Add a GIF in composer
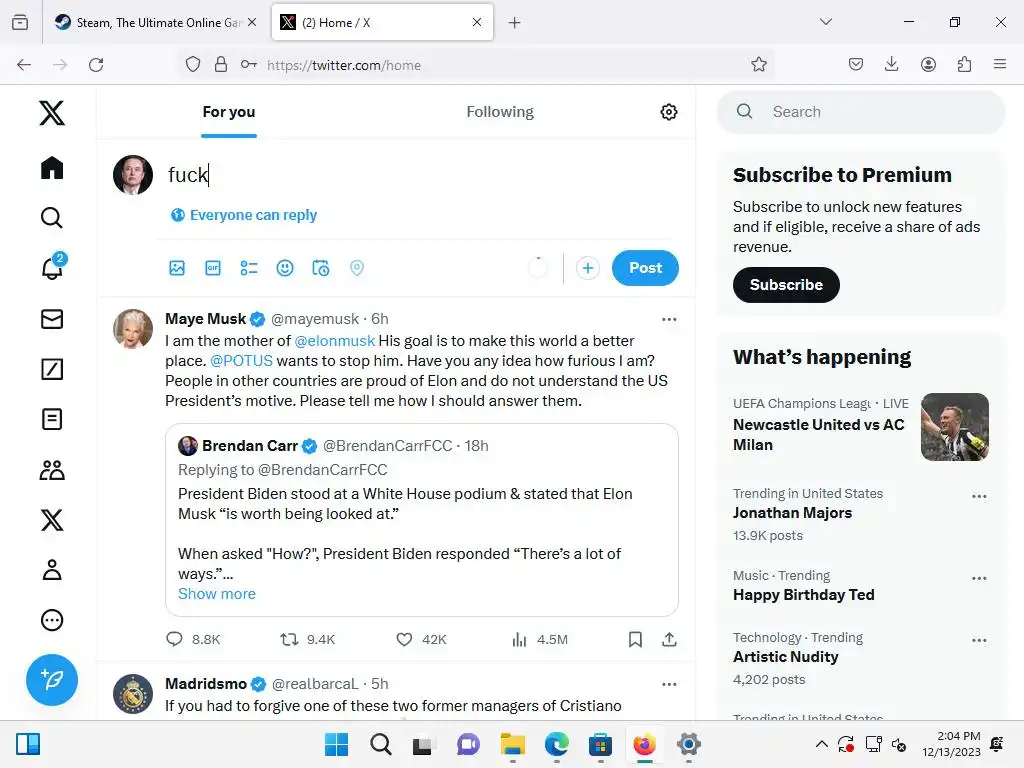Viewport: 1024px width, 768px height. 213,268
